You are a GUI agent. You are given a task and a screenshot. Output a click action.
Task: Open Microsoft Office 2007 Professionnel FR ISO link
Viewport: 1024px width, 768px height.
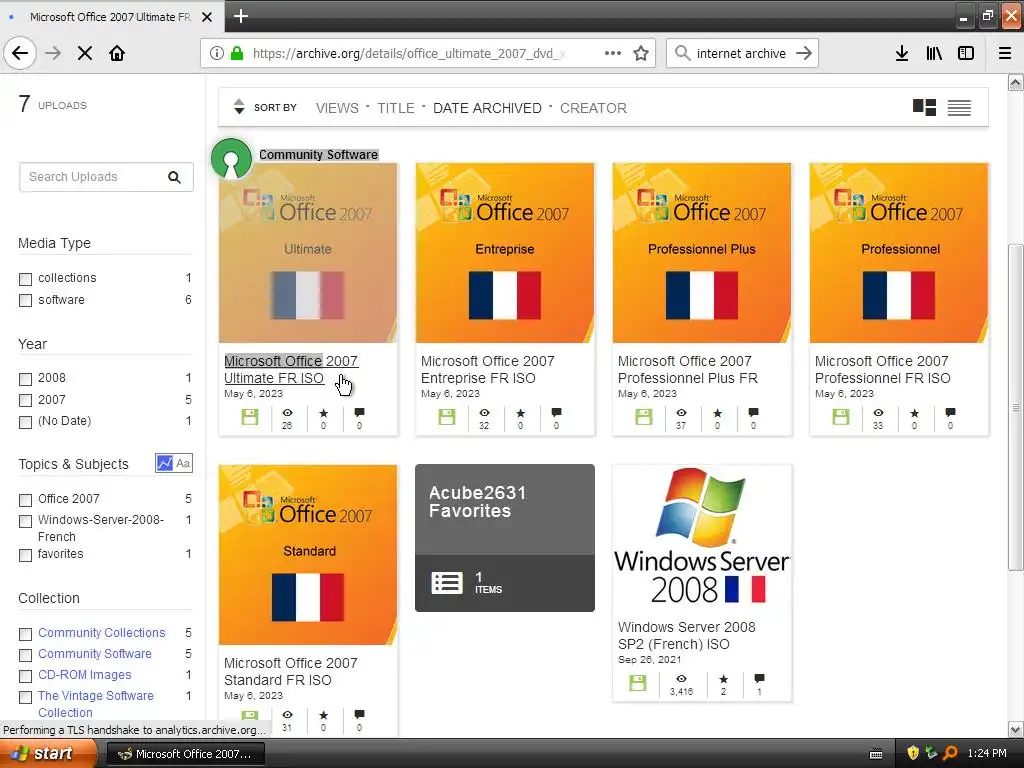click(x=882, y=370)
